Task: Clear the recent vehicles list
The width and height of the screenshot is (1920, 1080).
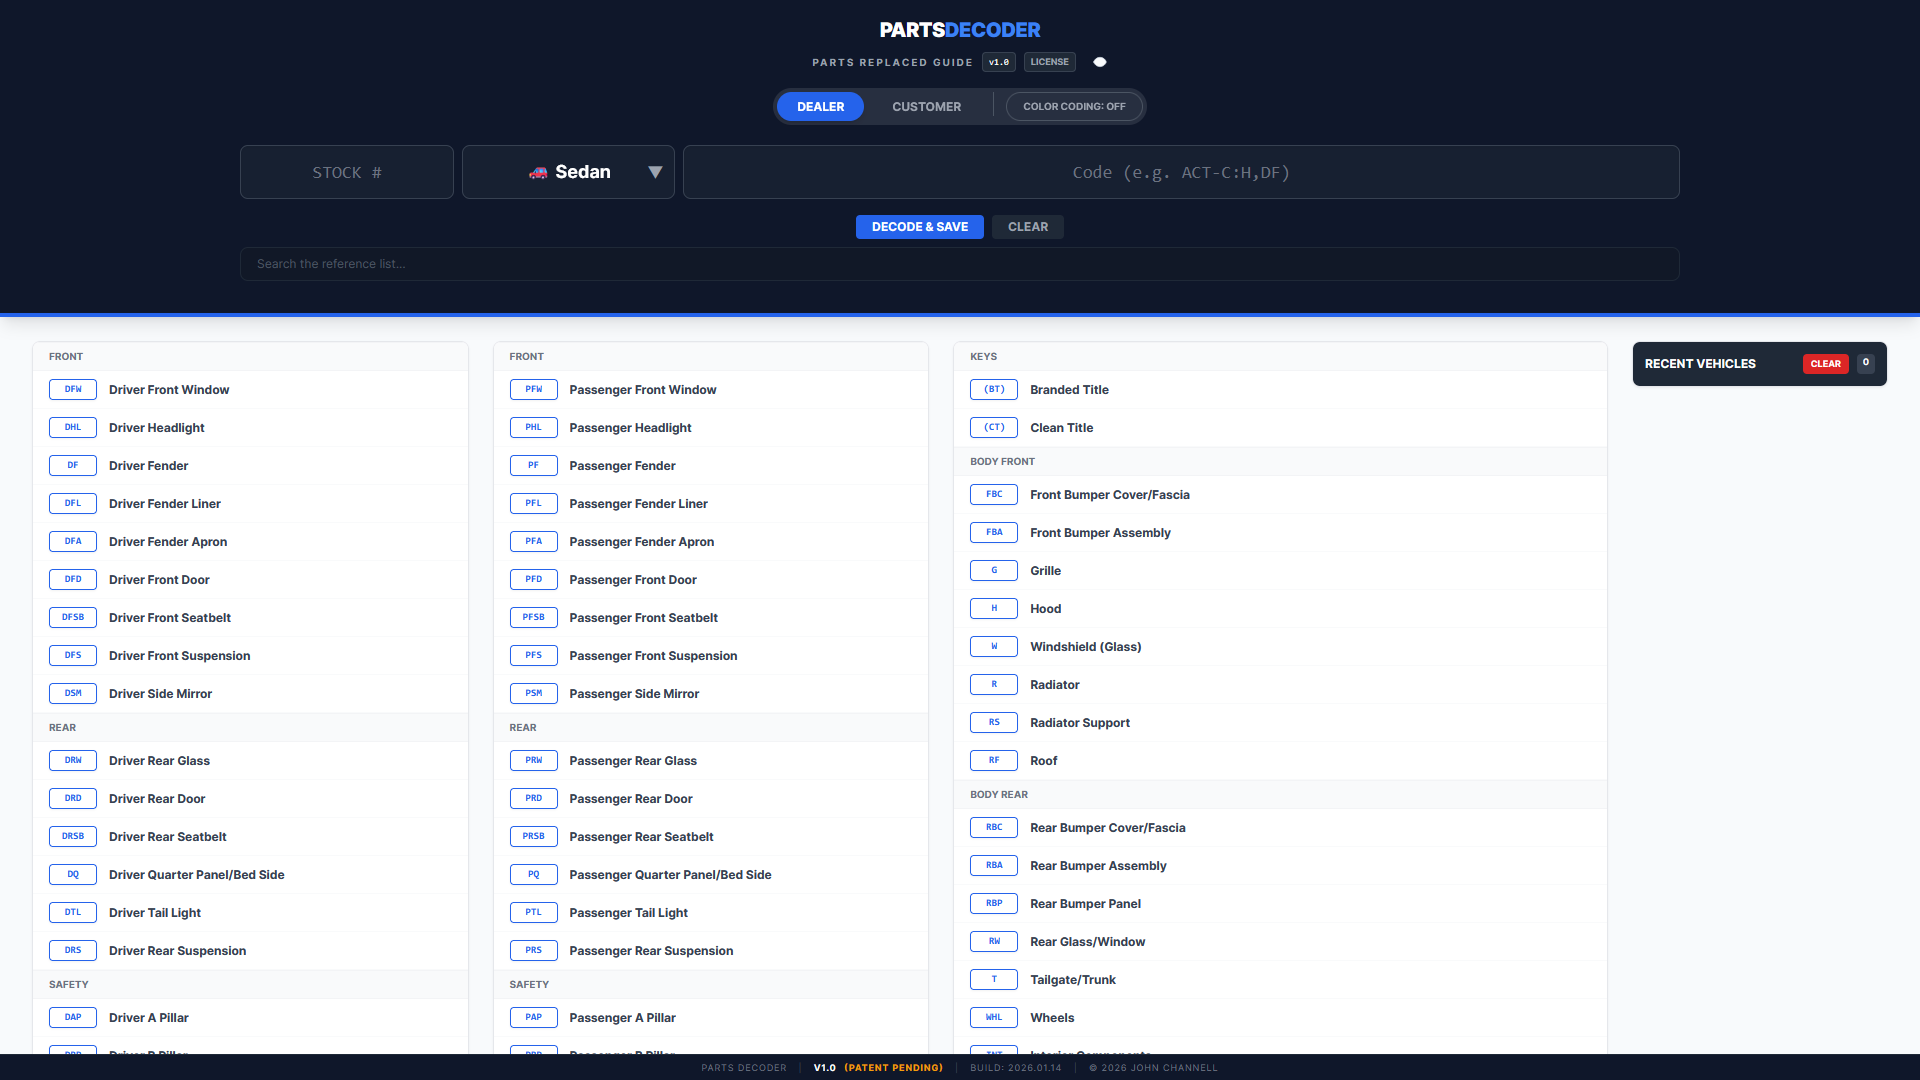Action: pyautogui.click(x=1826, y=363)
